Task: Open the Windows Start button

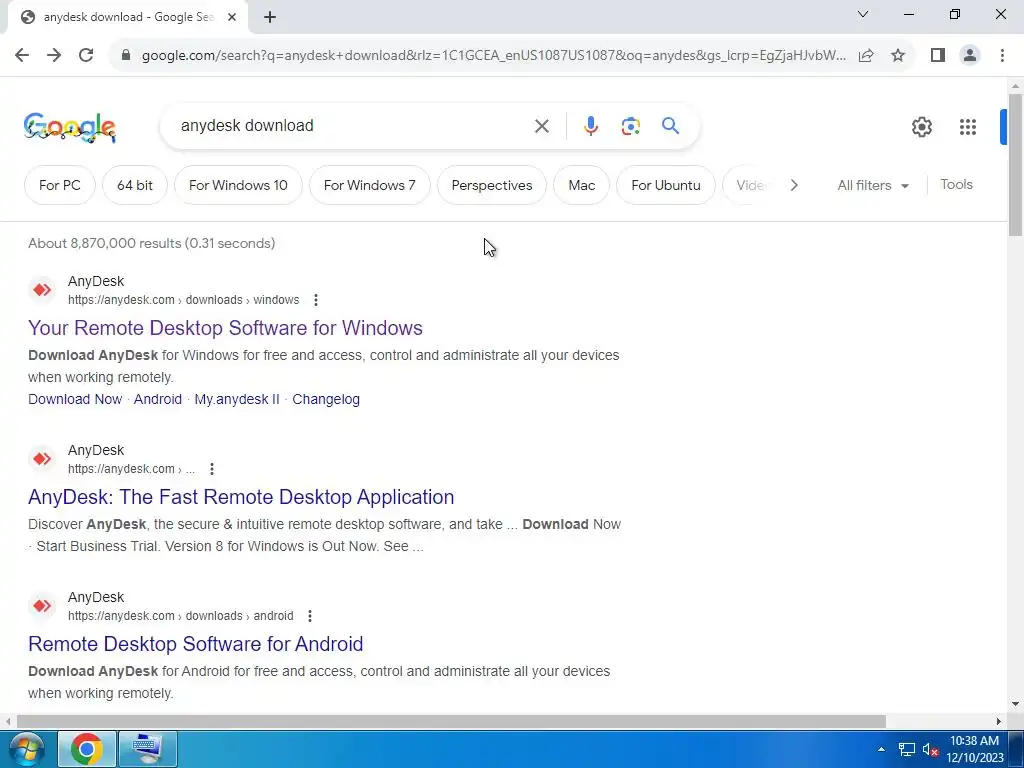Action: pos(25,749)
